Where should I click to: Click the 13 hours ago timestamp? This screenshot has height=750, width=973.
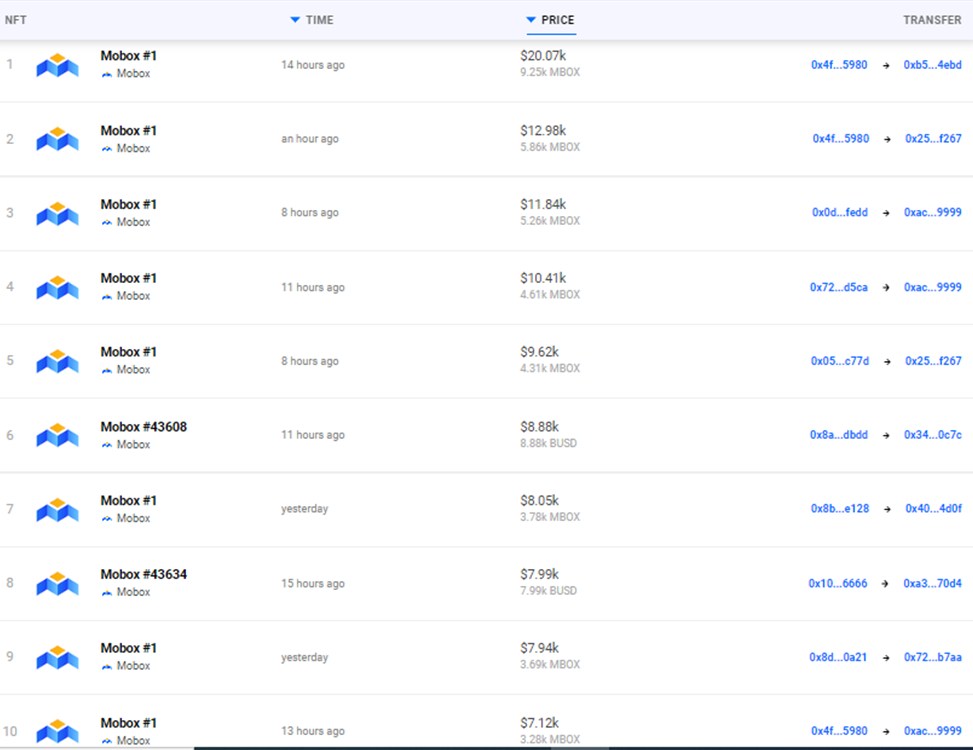click(313, 731)
